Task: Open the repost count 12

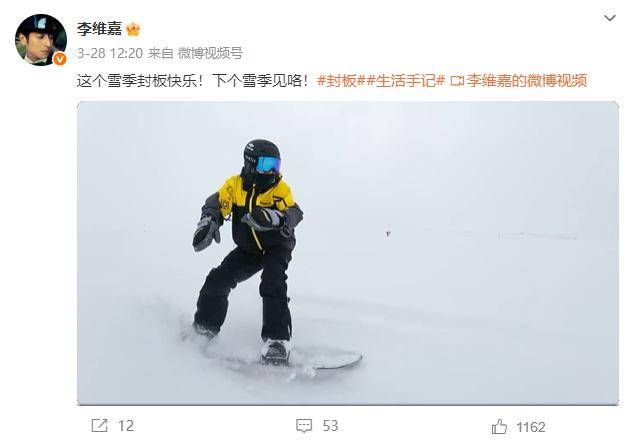Action: coord(126,426)
